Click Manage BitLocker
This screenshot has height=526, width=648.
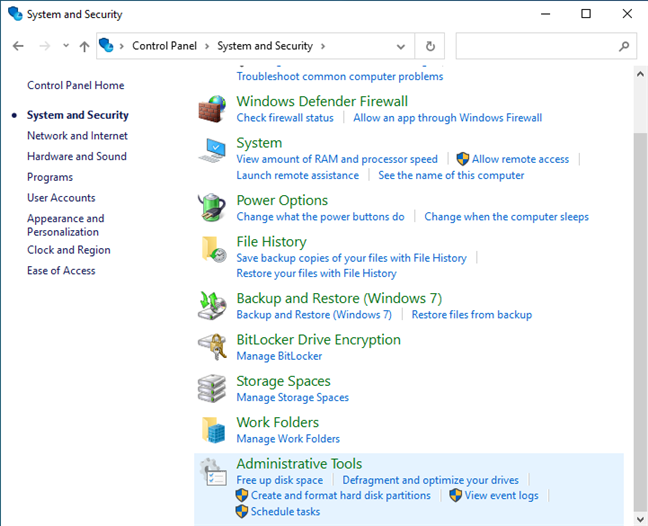279,356
